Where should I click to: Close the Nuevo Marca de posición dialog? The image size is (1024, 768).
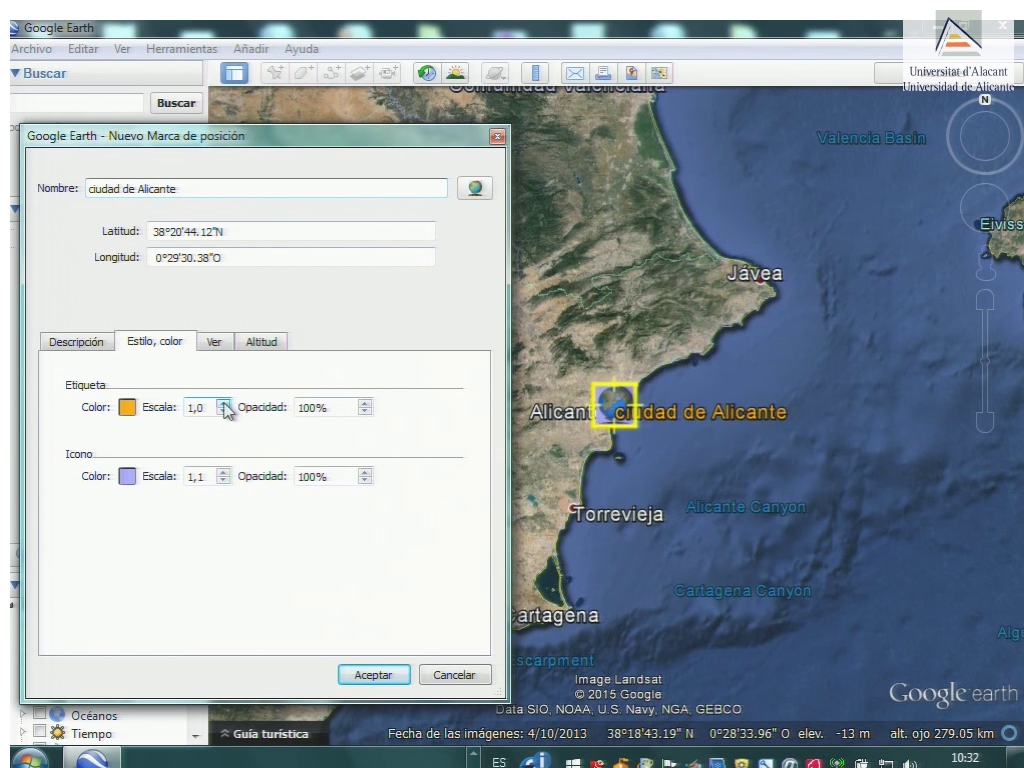tap(498, 136)
